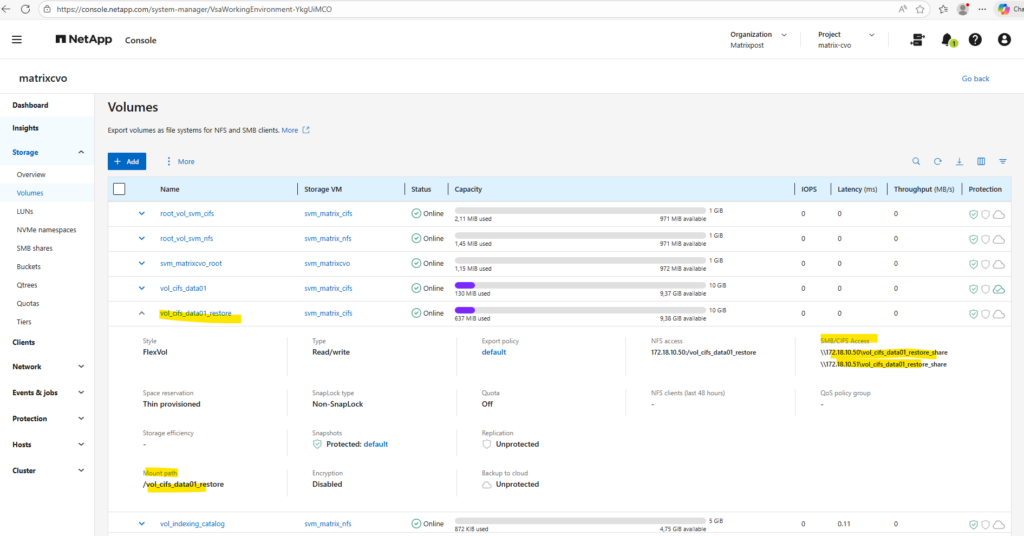Open the hamburger navigation menu
This screenshot has height=536, width=1024.
coord(17,40)
